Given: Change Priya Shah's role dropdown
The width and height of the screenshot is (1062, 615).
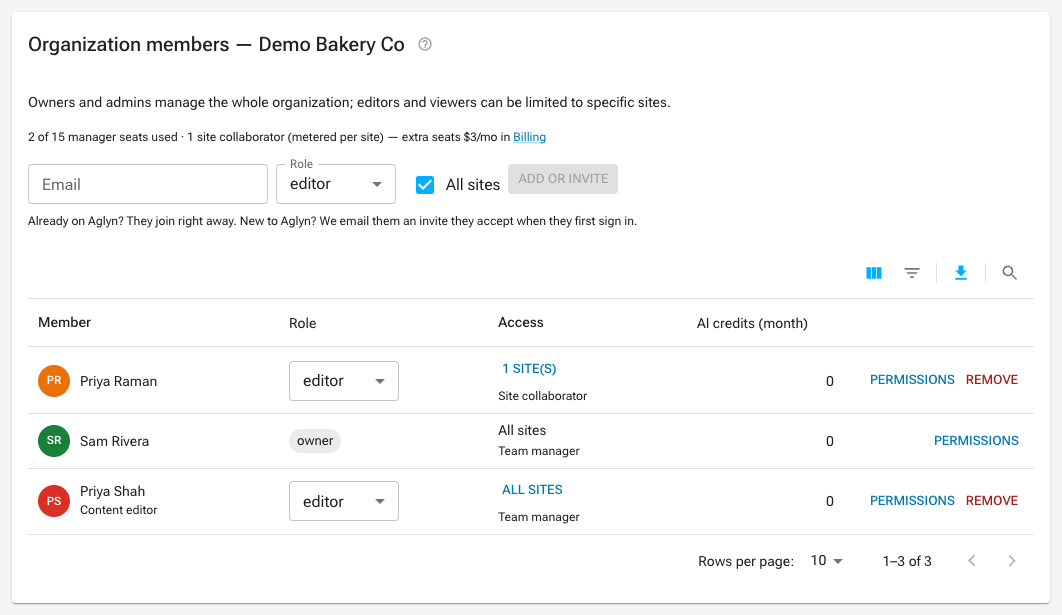Looking at the screenshot, I should (344, 501).
